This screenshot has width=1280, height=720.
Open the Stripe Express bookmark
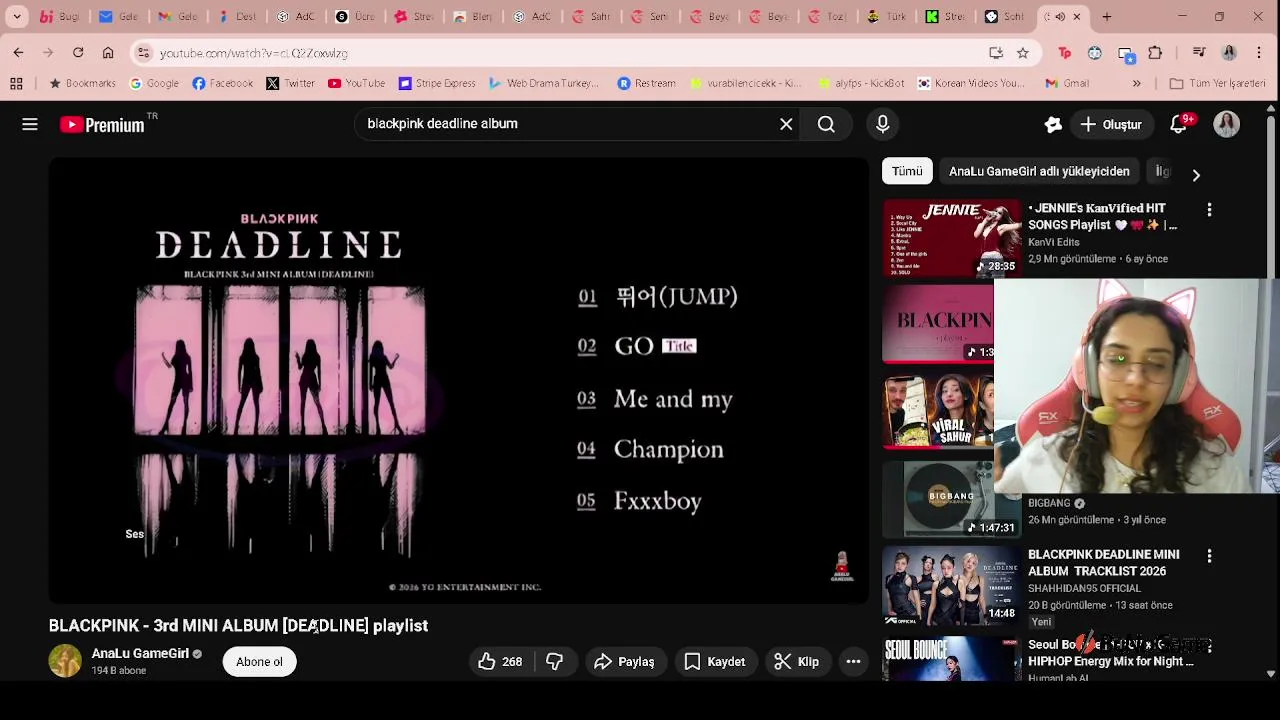tap(437, 84)
